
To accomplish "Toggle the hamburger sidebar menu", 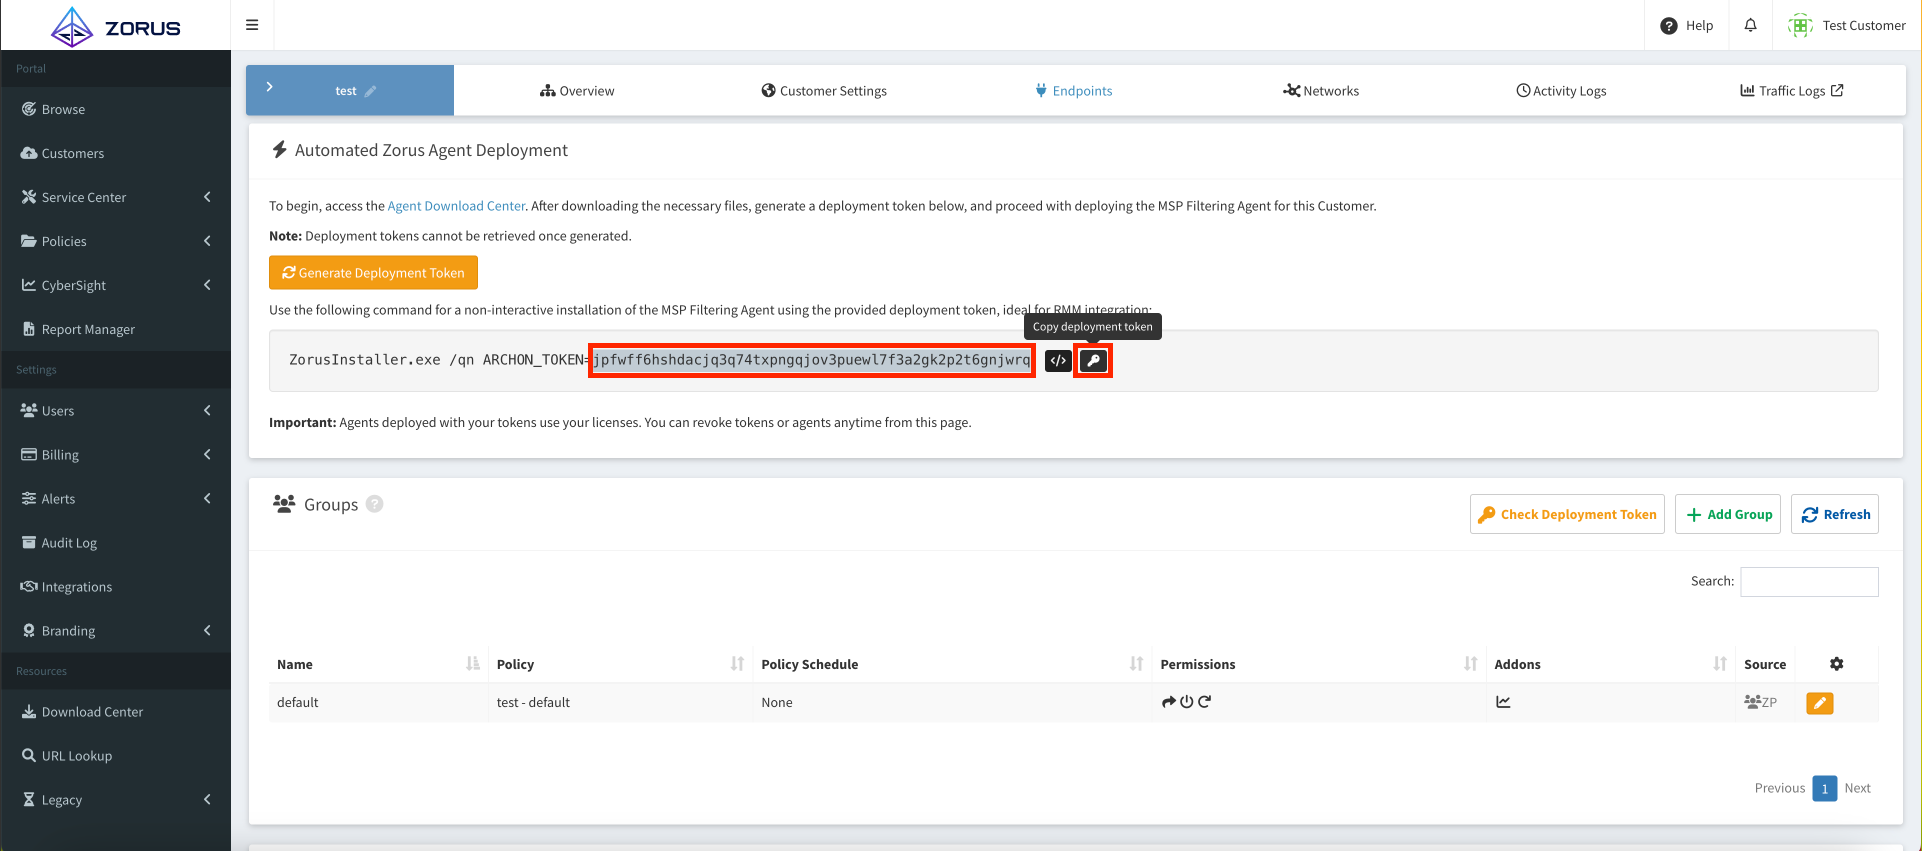I will (x=252, y=25).
